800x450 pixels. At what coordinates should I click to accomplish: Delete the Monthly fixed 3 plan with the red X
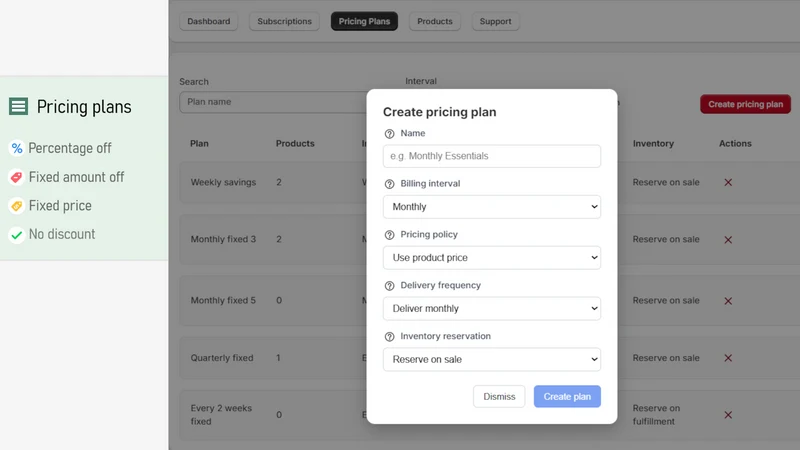click(728, 239)
